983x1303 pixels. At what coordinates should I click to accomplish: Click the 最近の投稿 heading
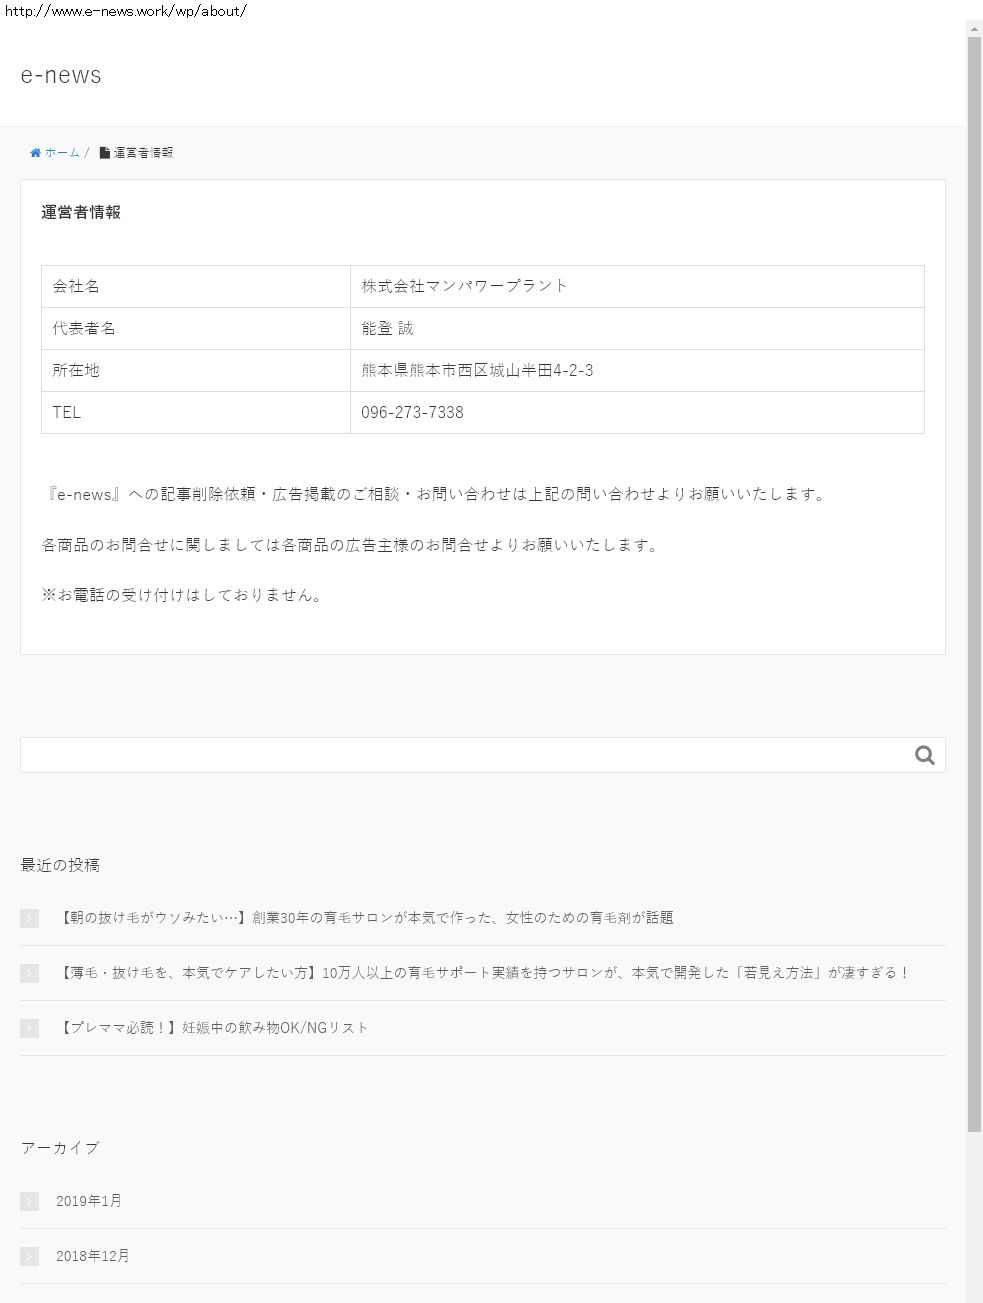click(x=60, y=865)
